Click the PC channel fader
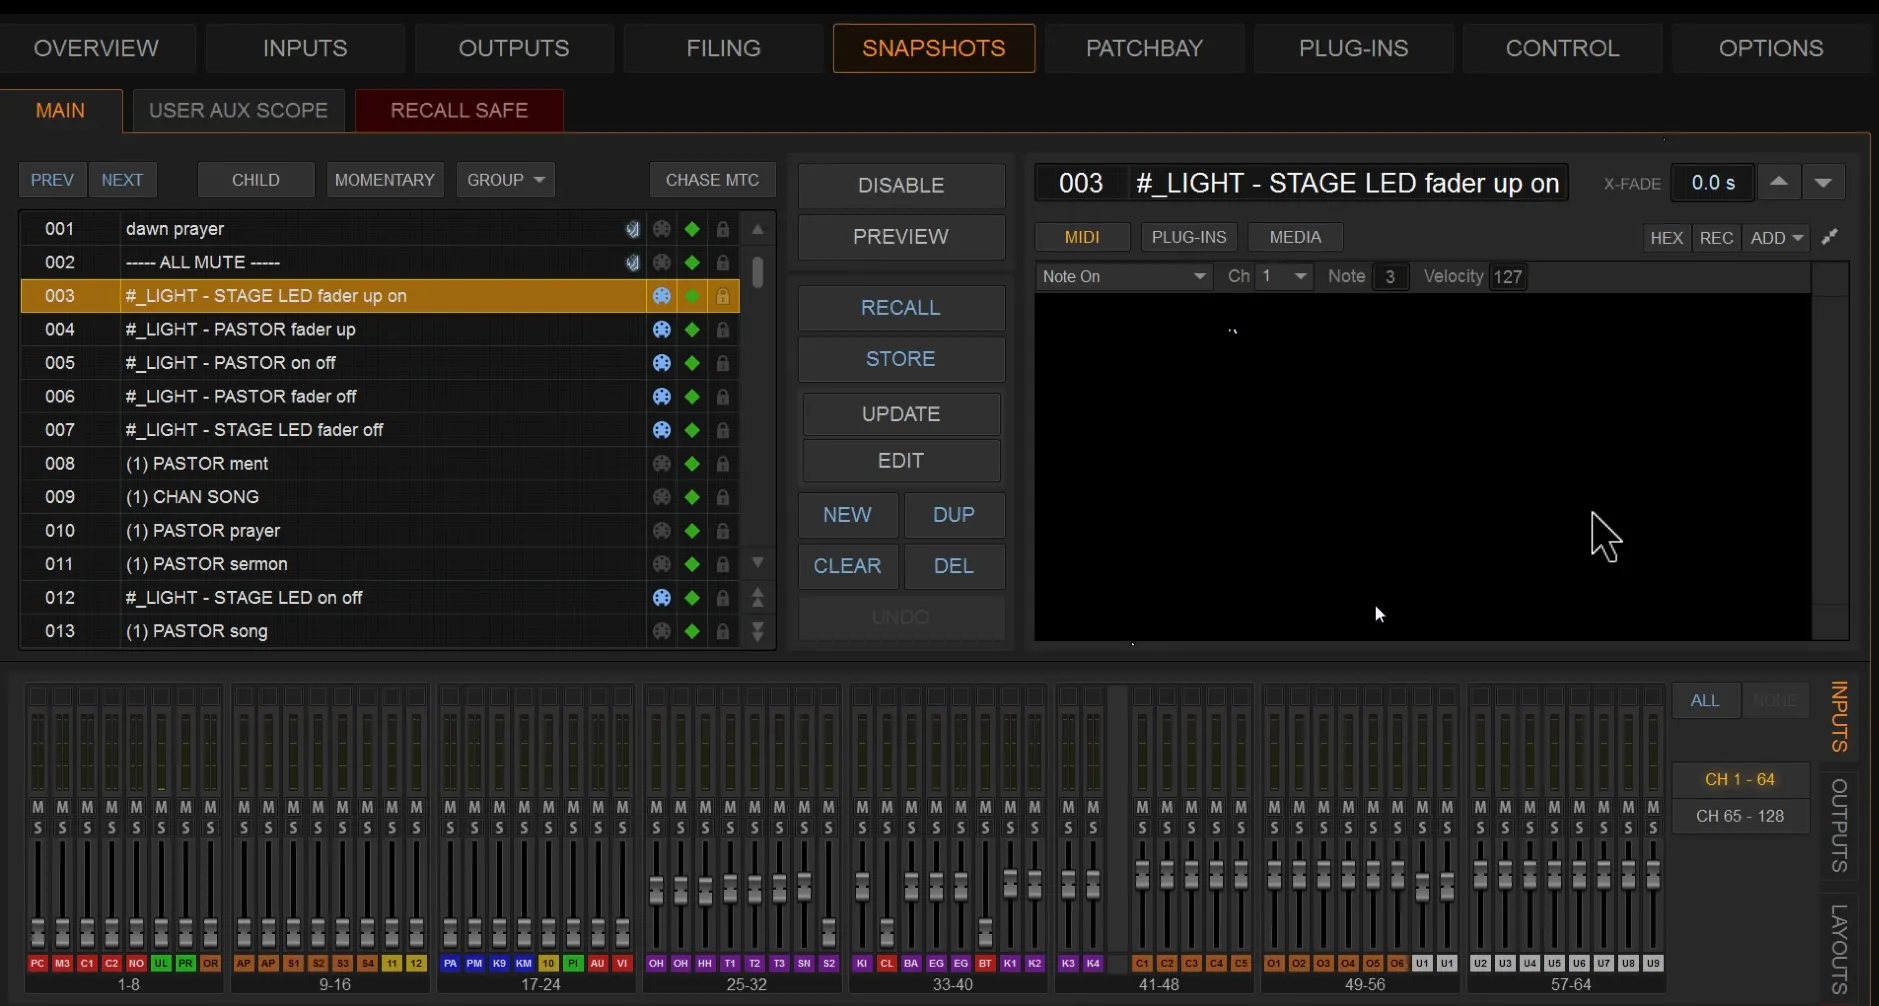Viewport: 1879px width, 1006px height. click(38, 932)
